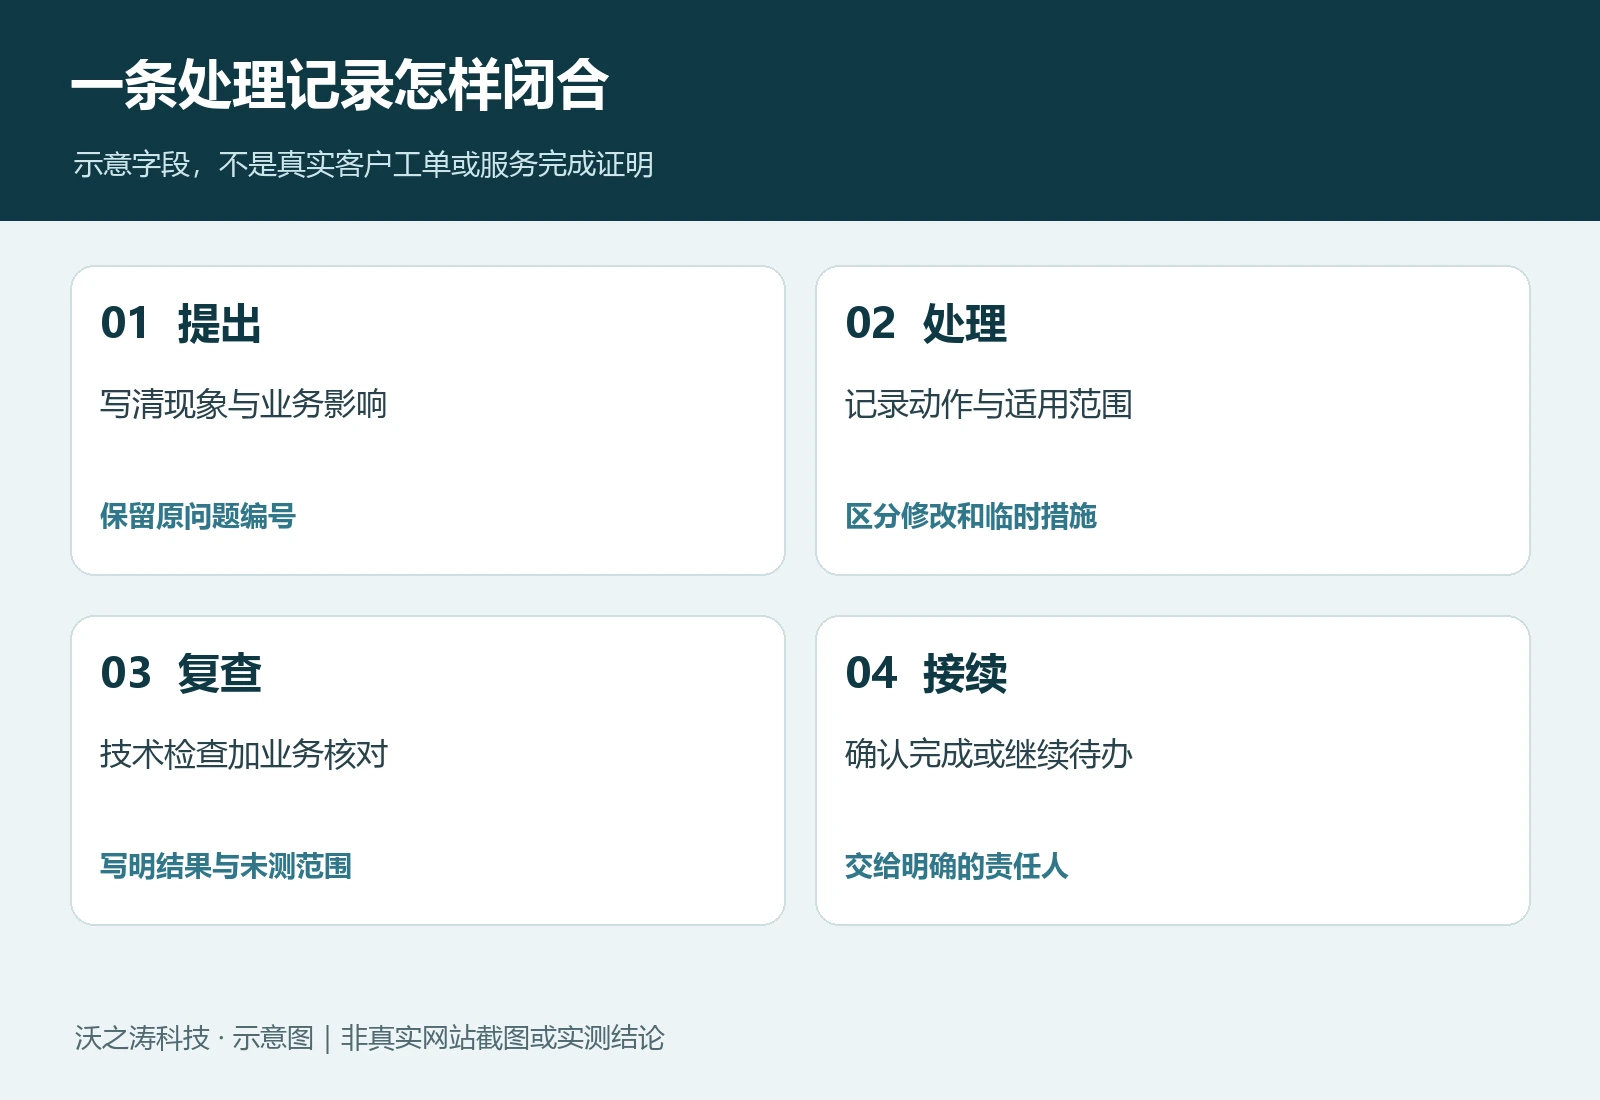Select the text 技术检查加业务核对
Viewport: 1600px width, 1100px height.
coord(243,754)
